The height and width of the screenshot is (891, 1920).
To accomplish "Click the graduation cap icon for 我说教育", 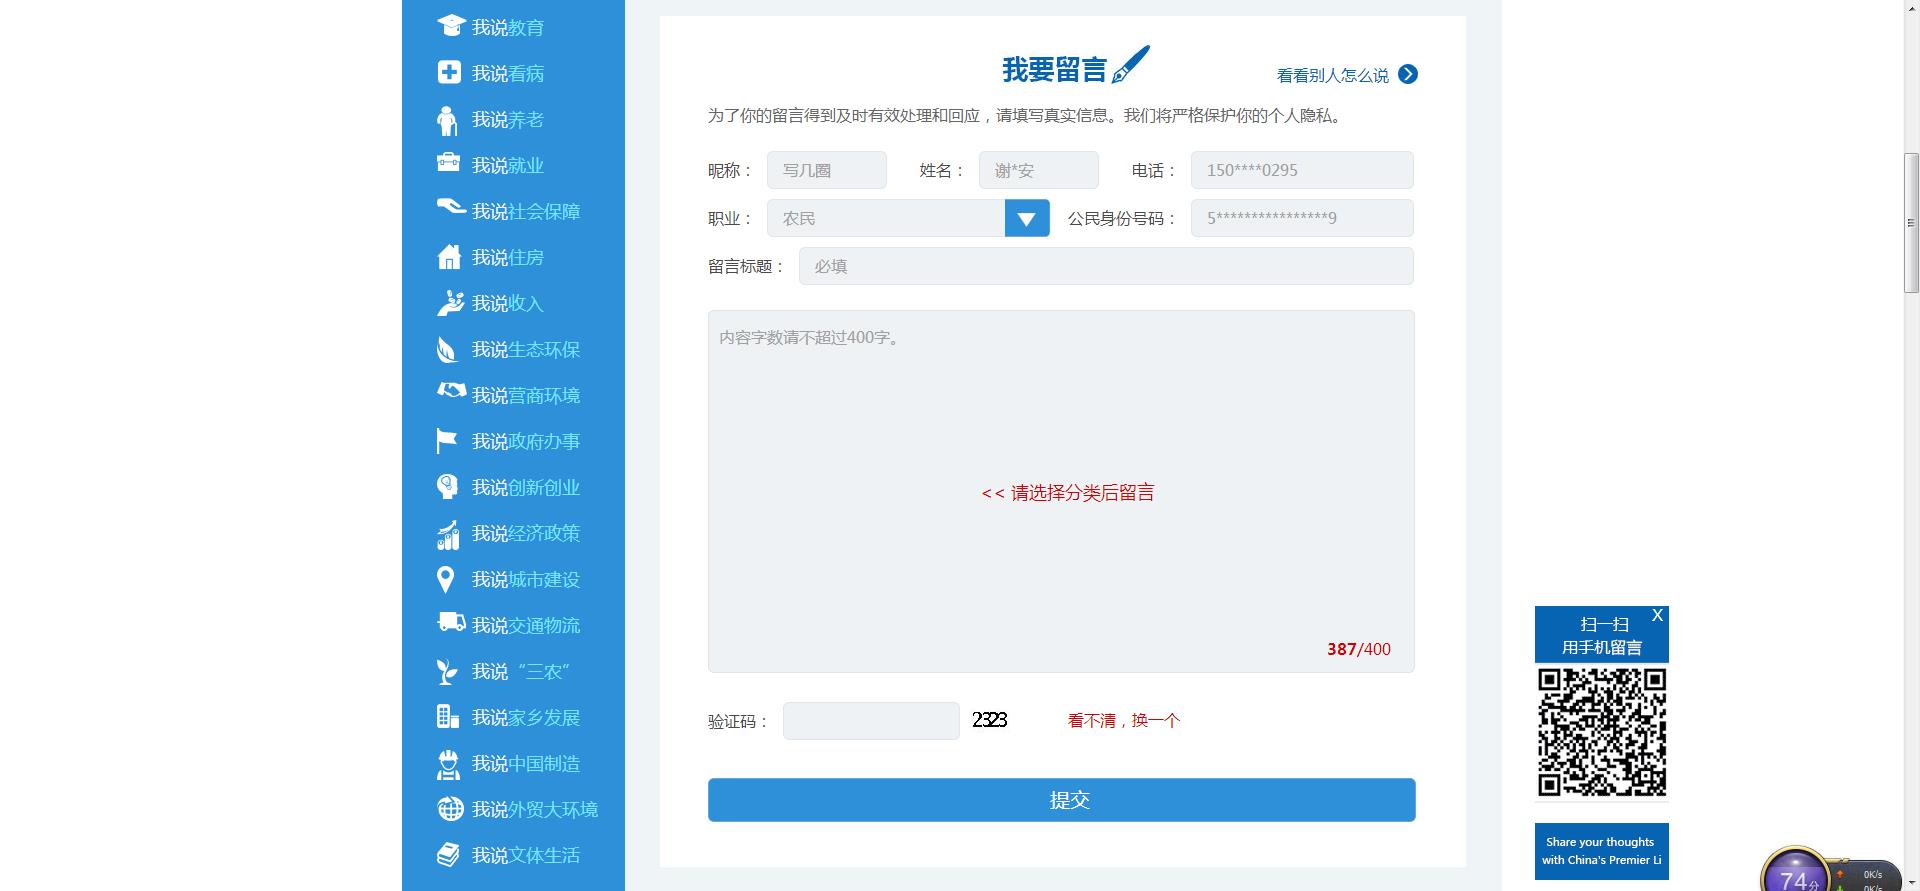I will pyautogui.click(x=451, y=26).
